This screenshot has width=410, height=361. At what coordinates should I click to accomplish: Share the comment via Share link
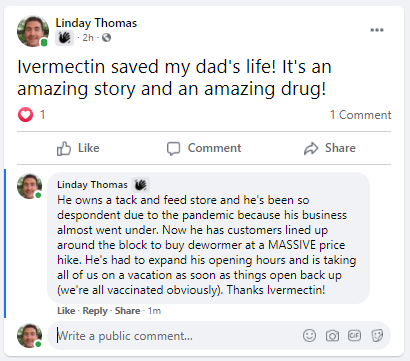click(x=127, y=311)
